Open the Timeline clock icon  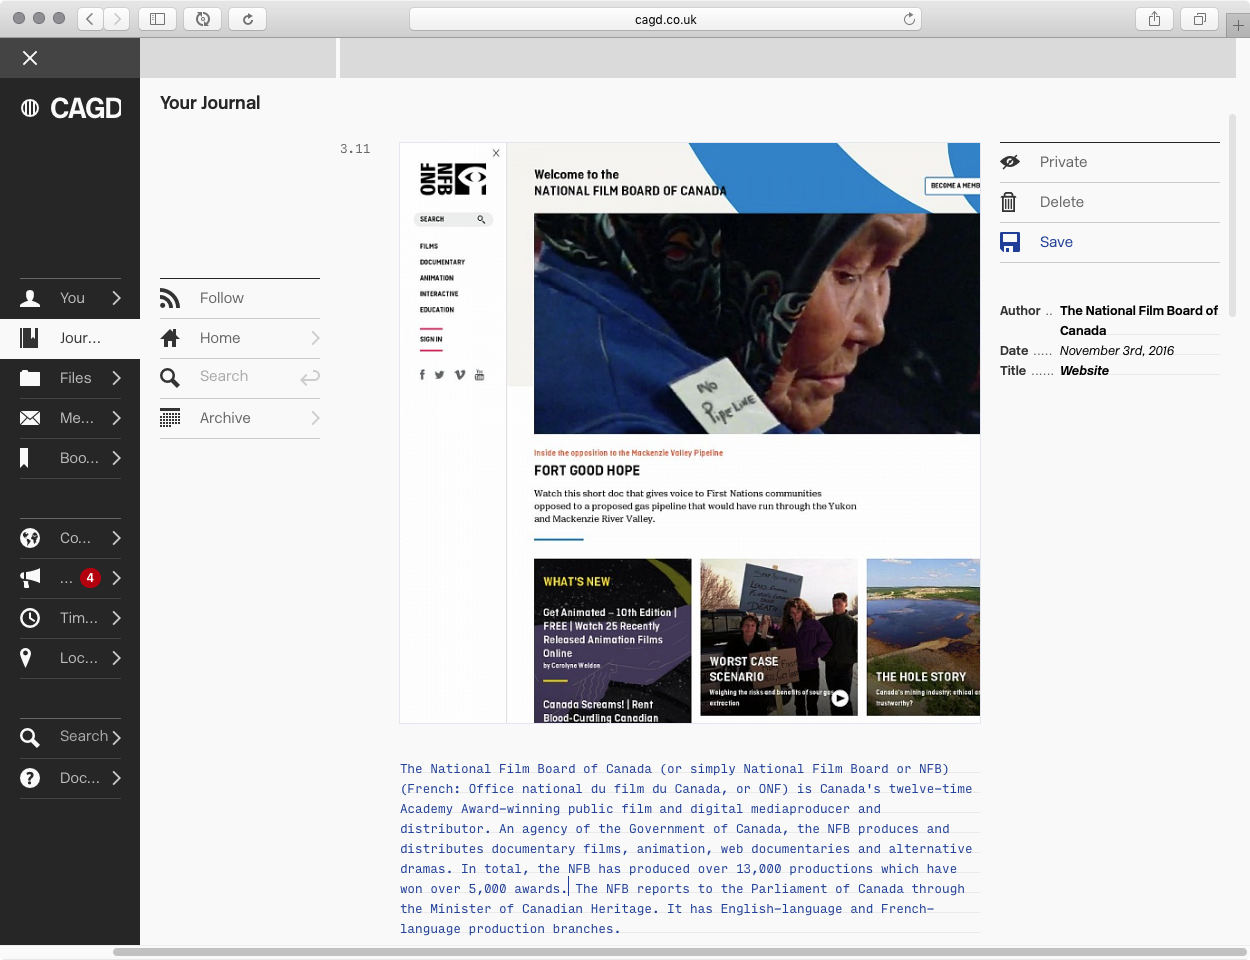tap(30, 618)
